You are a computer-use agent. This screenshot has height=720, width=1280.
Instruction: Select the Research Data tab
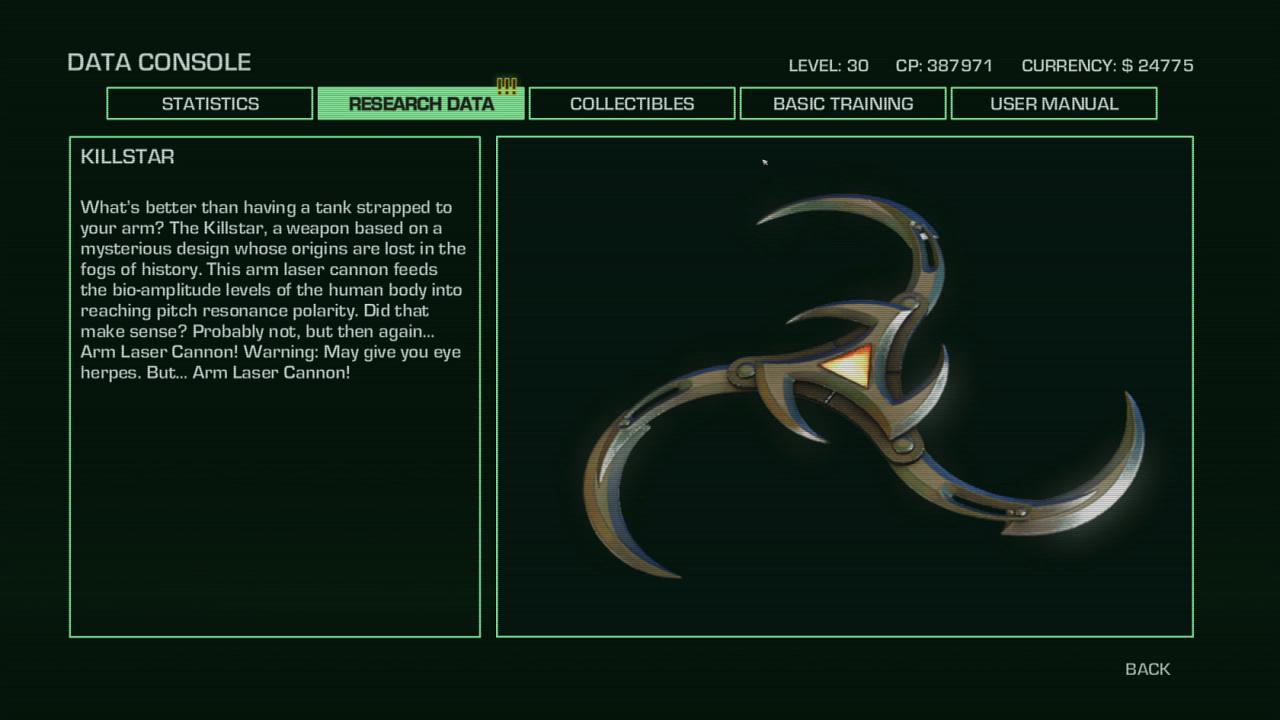click(421, 104)
